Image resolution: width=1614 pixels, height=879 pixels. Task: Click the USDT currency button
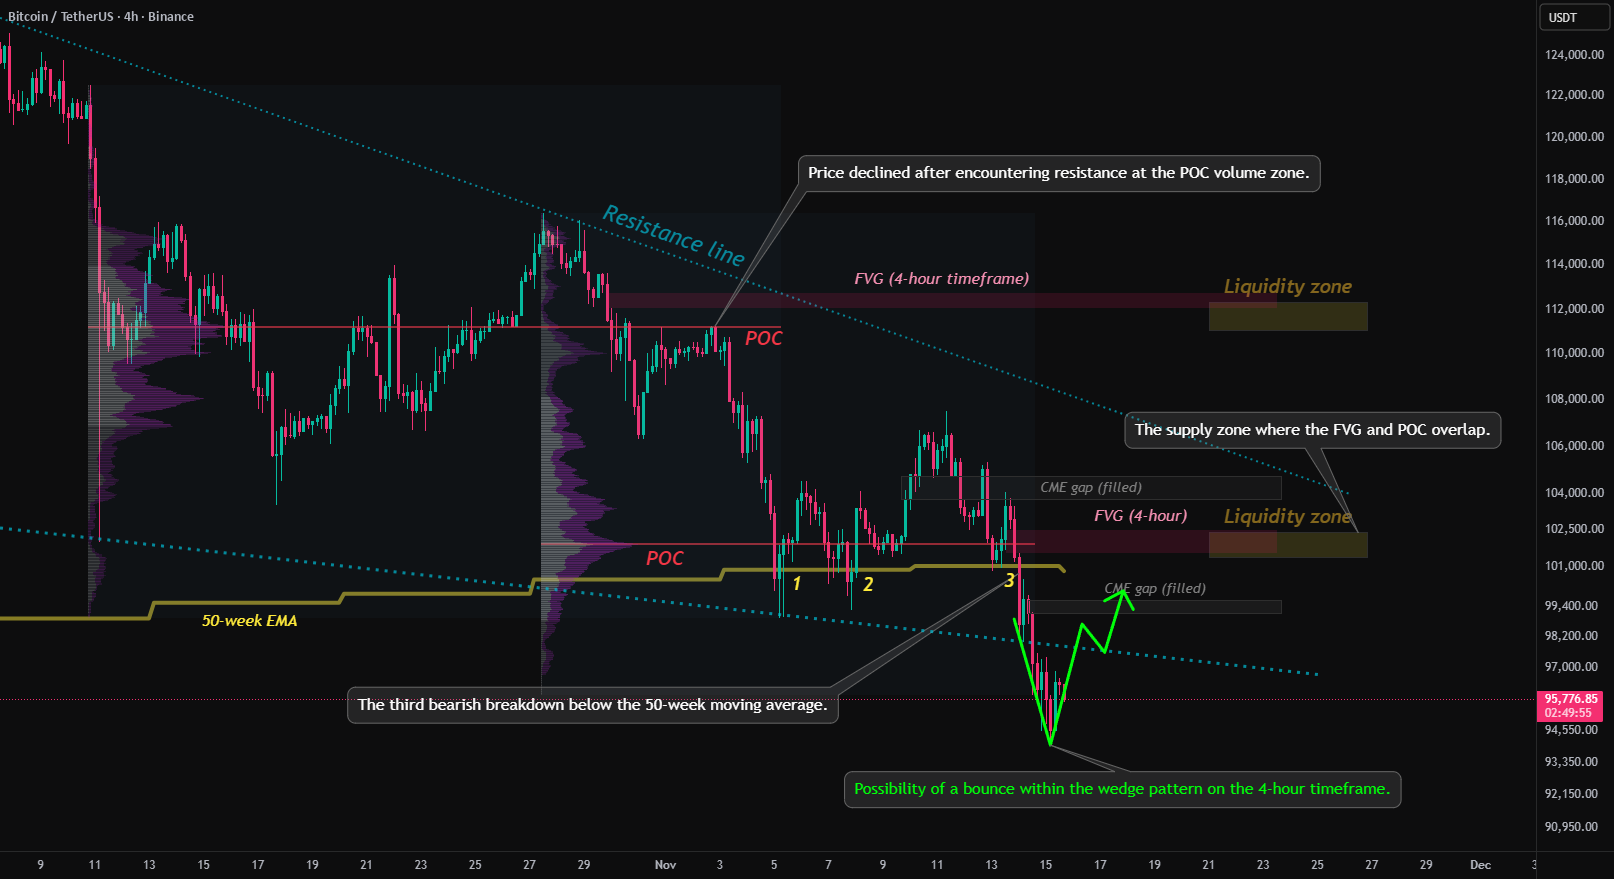click(1563, 17)
